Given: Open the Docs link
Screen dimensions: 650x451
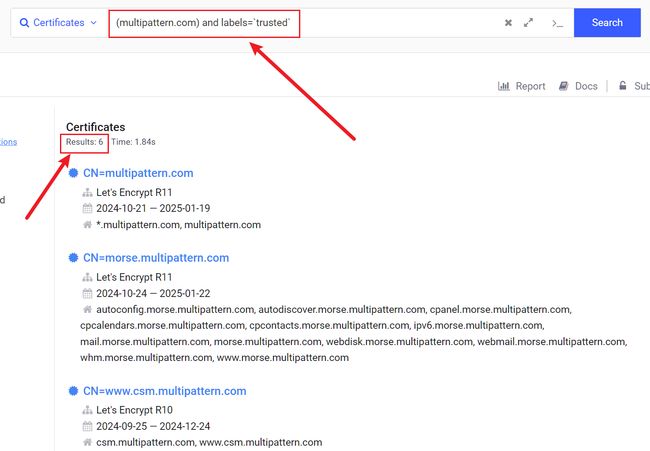Looking at the screenshot, I should [578, 86].
